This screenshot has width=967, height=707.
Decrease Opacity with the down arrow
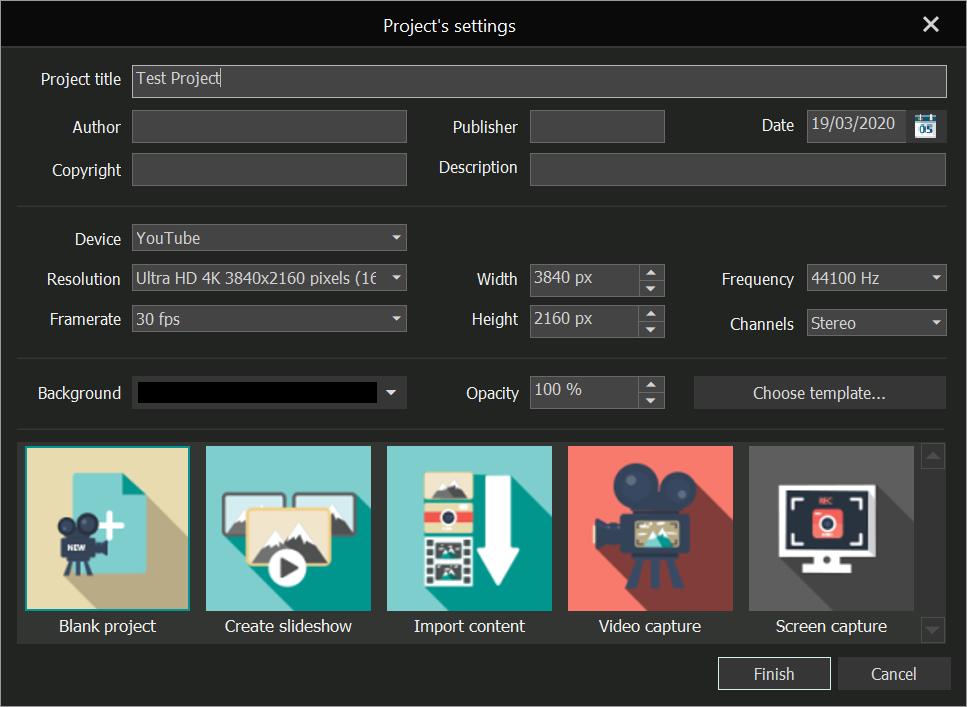(x=651, y=401)
